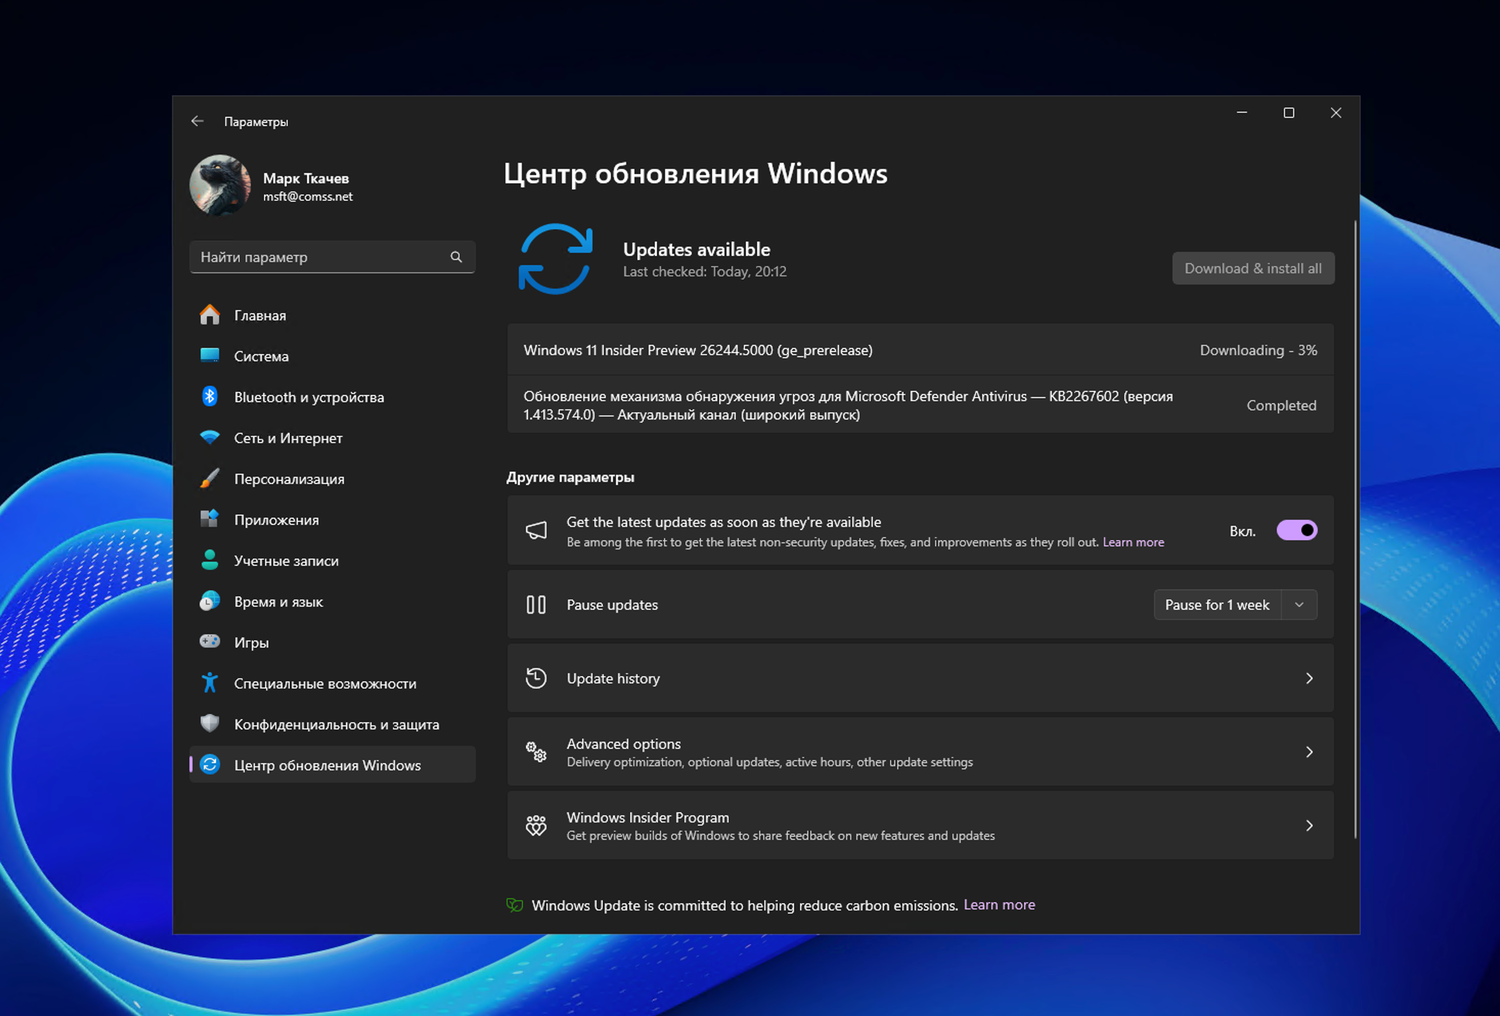The height and width of the screenshot is (1016, 1500).
Task: Click the Download & install all button
Action: pyautogui.click(x=1253, y=268)
